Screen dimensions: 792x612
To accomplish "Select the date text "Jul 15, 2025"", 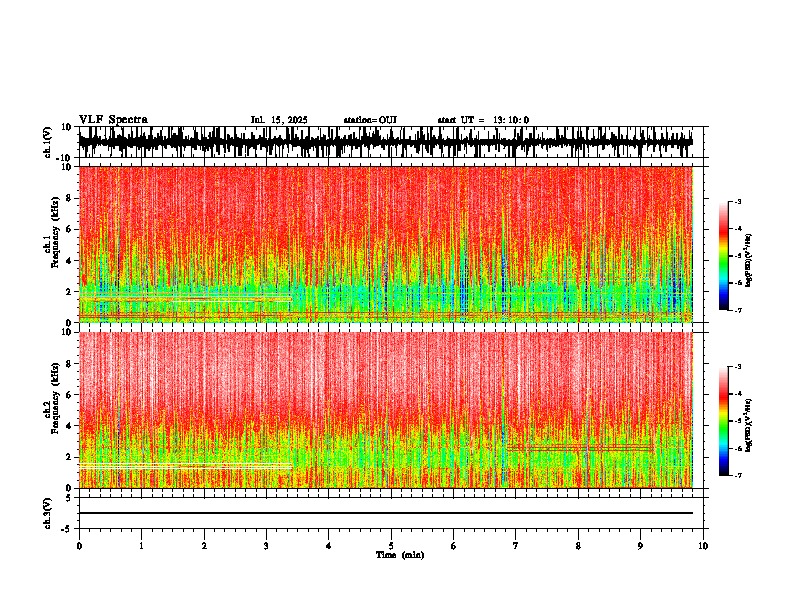I will click(x=279, y=120).
